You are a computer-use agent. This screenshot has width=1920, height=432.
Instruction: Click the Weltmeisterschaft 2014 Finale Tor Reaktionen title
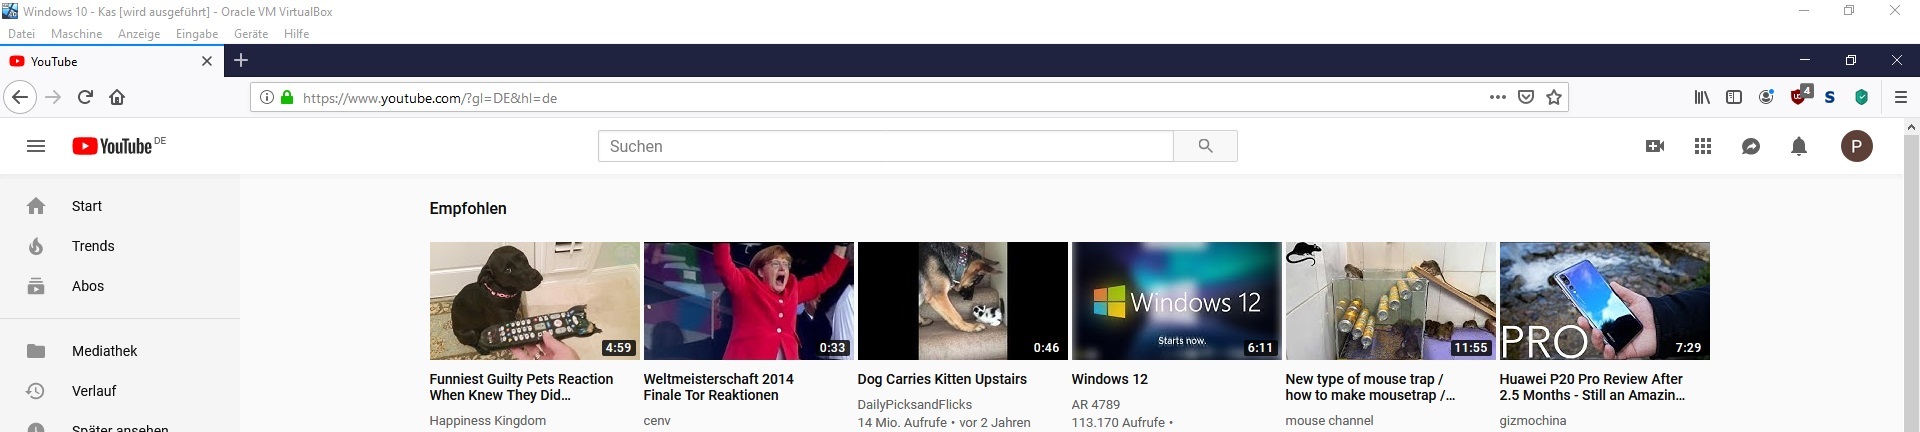point(719,387)
